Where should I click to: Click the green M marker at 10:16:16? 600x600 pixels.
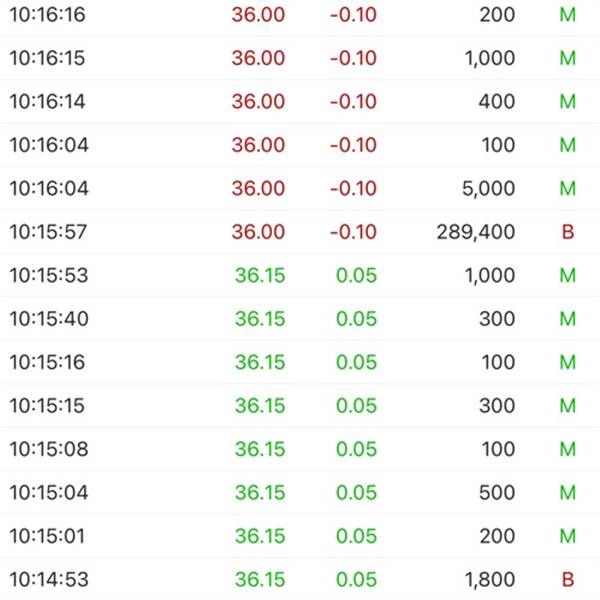pyautogui.click(x=568, y=15)
